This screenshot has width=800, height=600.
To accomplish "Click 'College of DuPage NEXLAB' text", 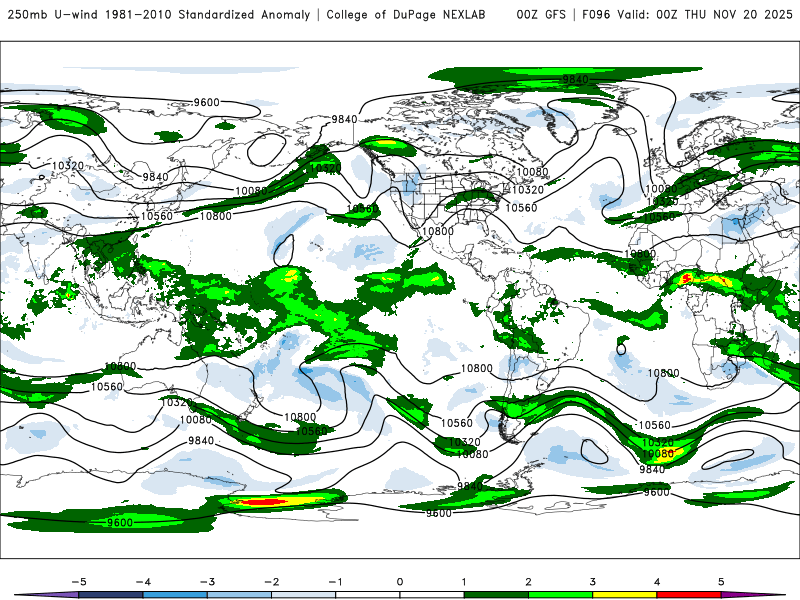I will (x=406, y=15).
